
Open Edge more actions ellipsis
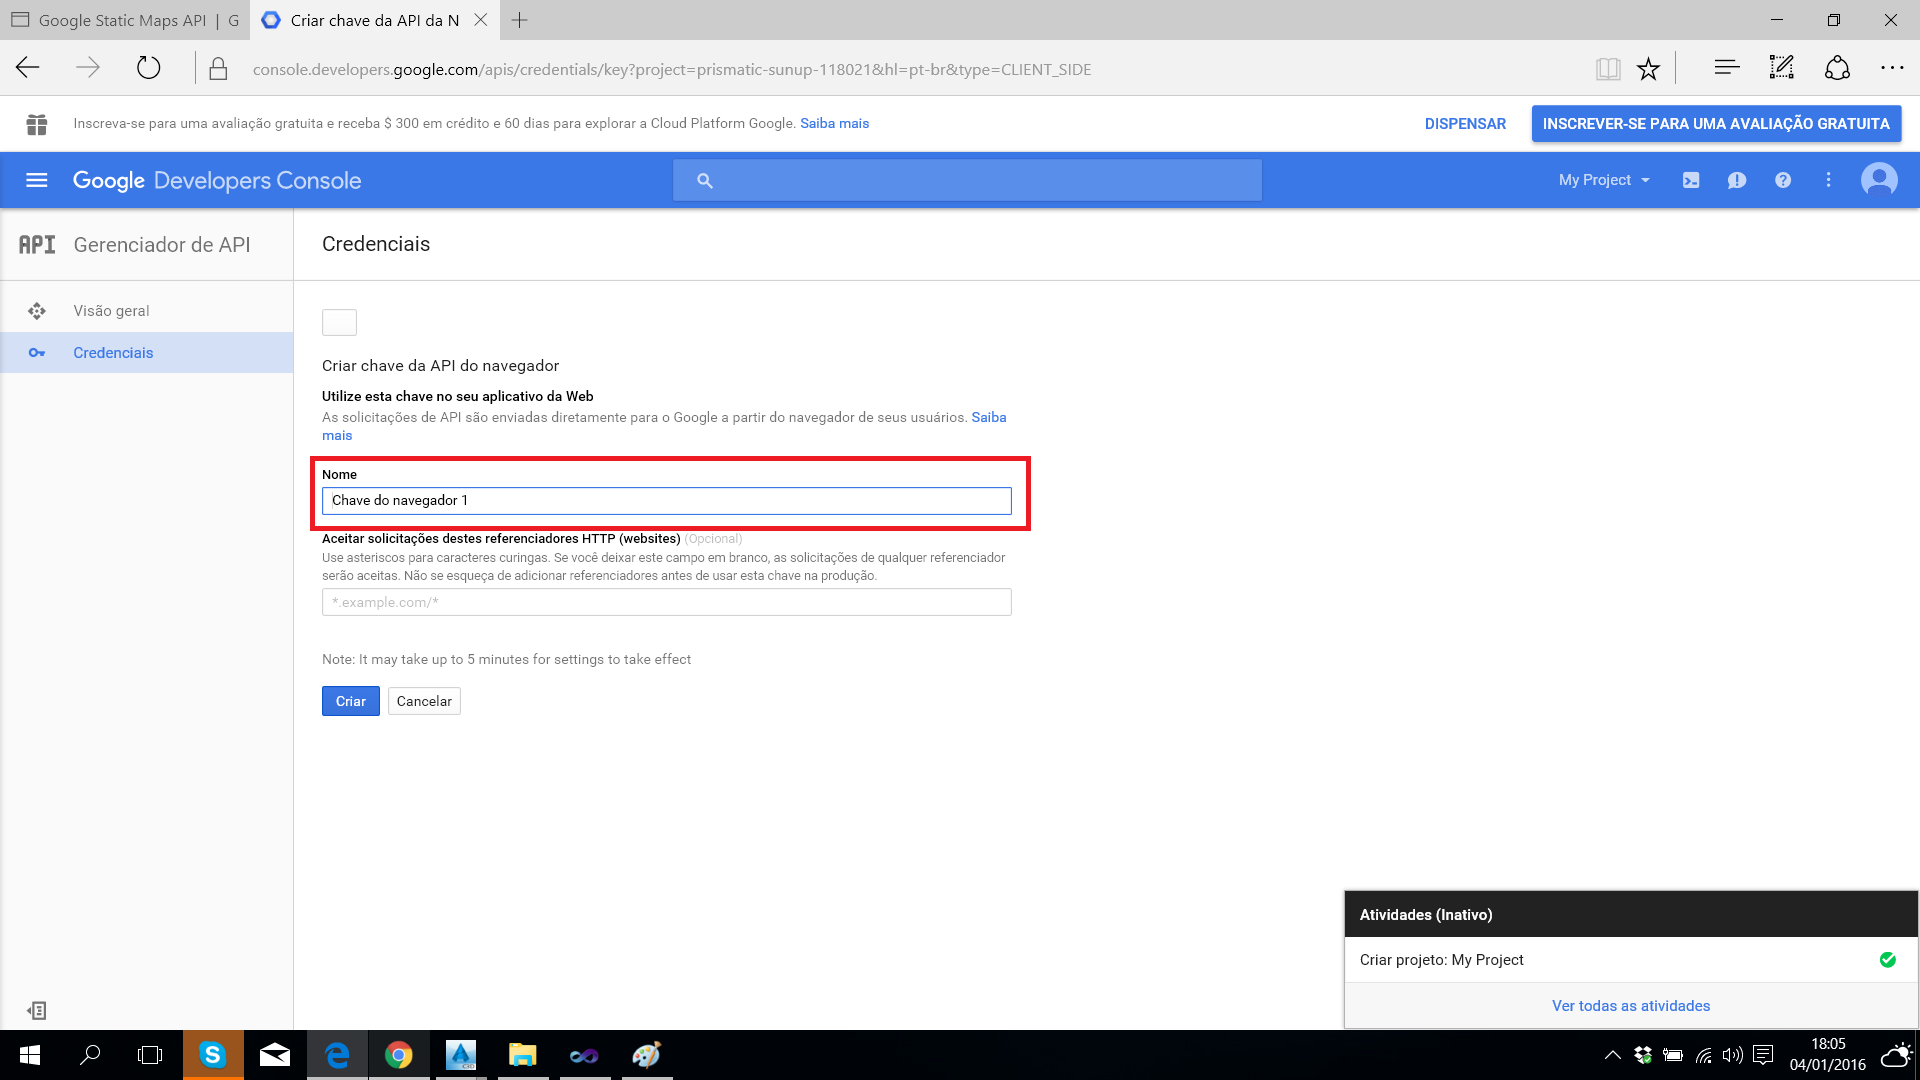(x=1892, y=68)
